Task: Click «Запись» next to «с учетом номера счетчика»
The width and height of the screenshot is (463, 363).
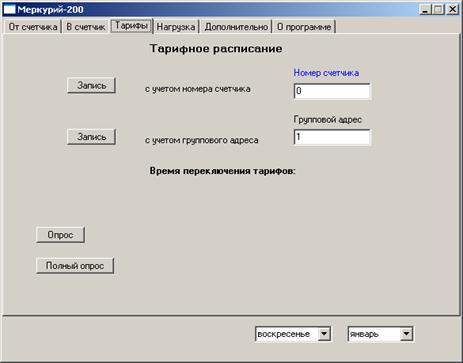Action: point(91,86)
